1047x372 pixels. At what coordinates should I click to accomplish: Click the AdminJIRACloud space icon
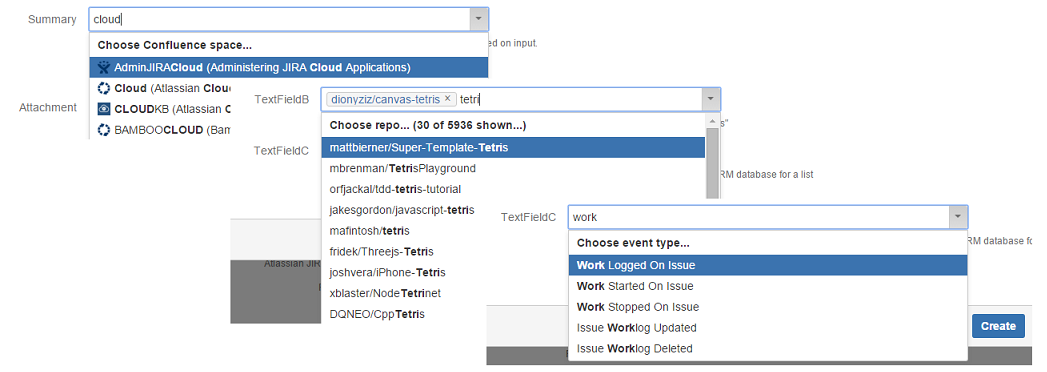point(103,67)
